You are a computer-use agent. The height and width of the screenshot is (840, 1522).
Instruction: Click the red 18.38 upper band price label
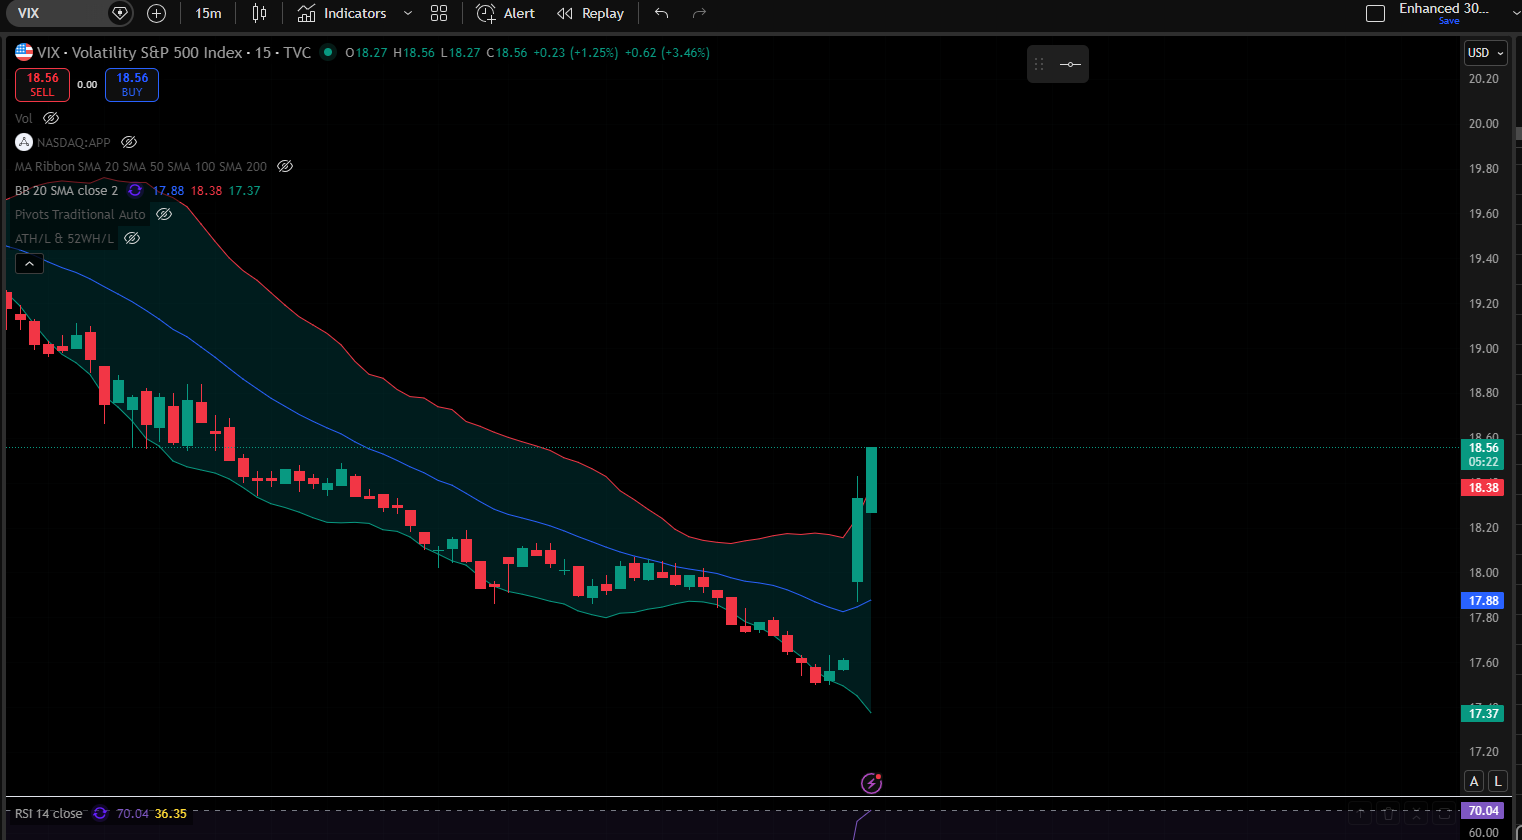[x=1484, y=488]
